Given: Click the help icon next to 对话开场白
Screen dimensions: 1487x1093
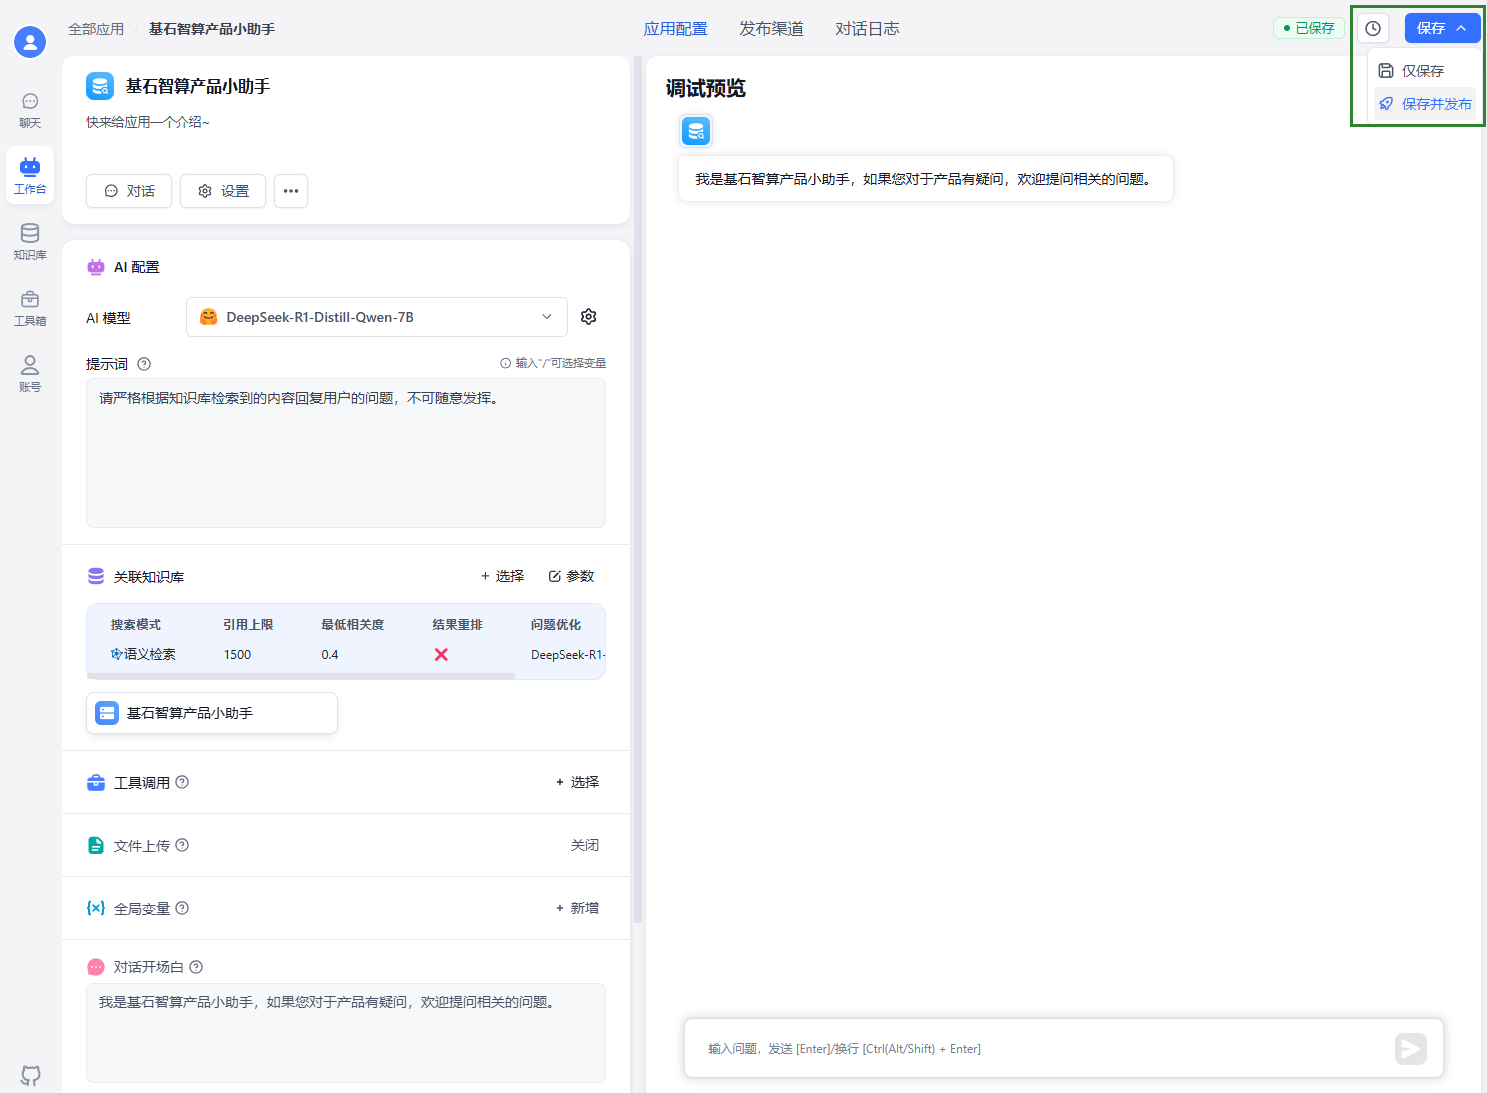Looking at the screenshot, I should click(x=196, y=967).
